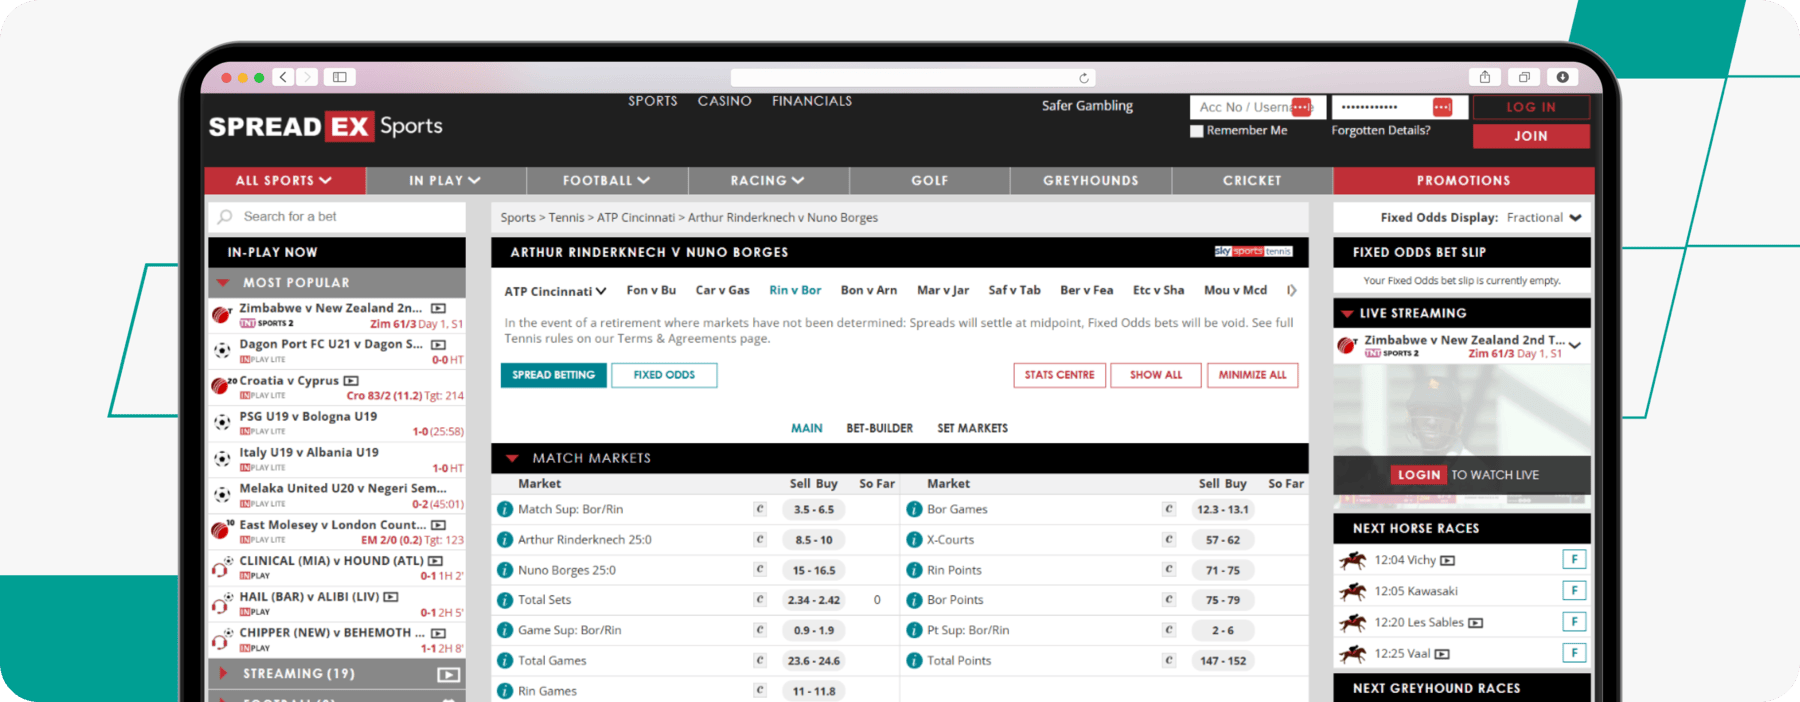The height and width of the screenshot is (702, 1800).
Task: Switch to Spread Betting view
Action: (553, 375)
